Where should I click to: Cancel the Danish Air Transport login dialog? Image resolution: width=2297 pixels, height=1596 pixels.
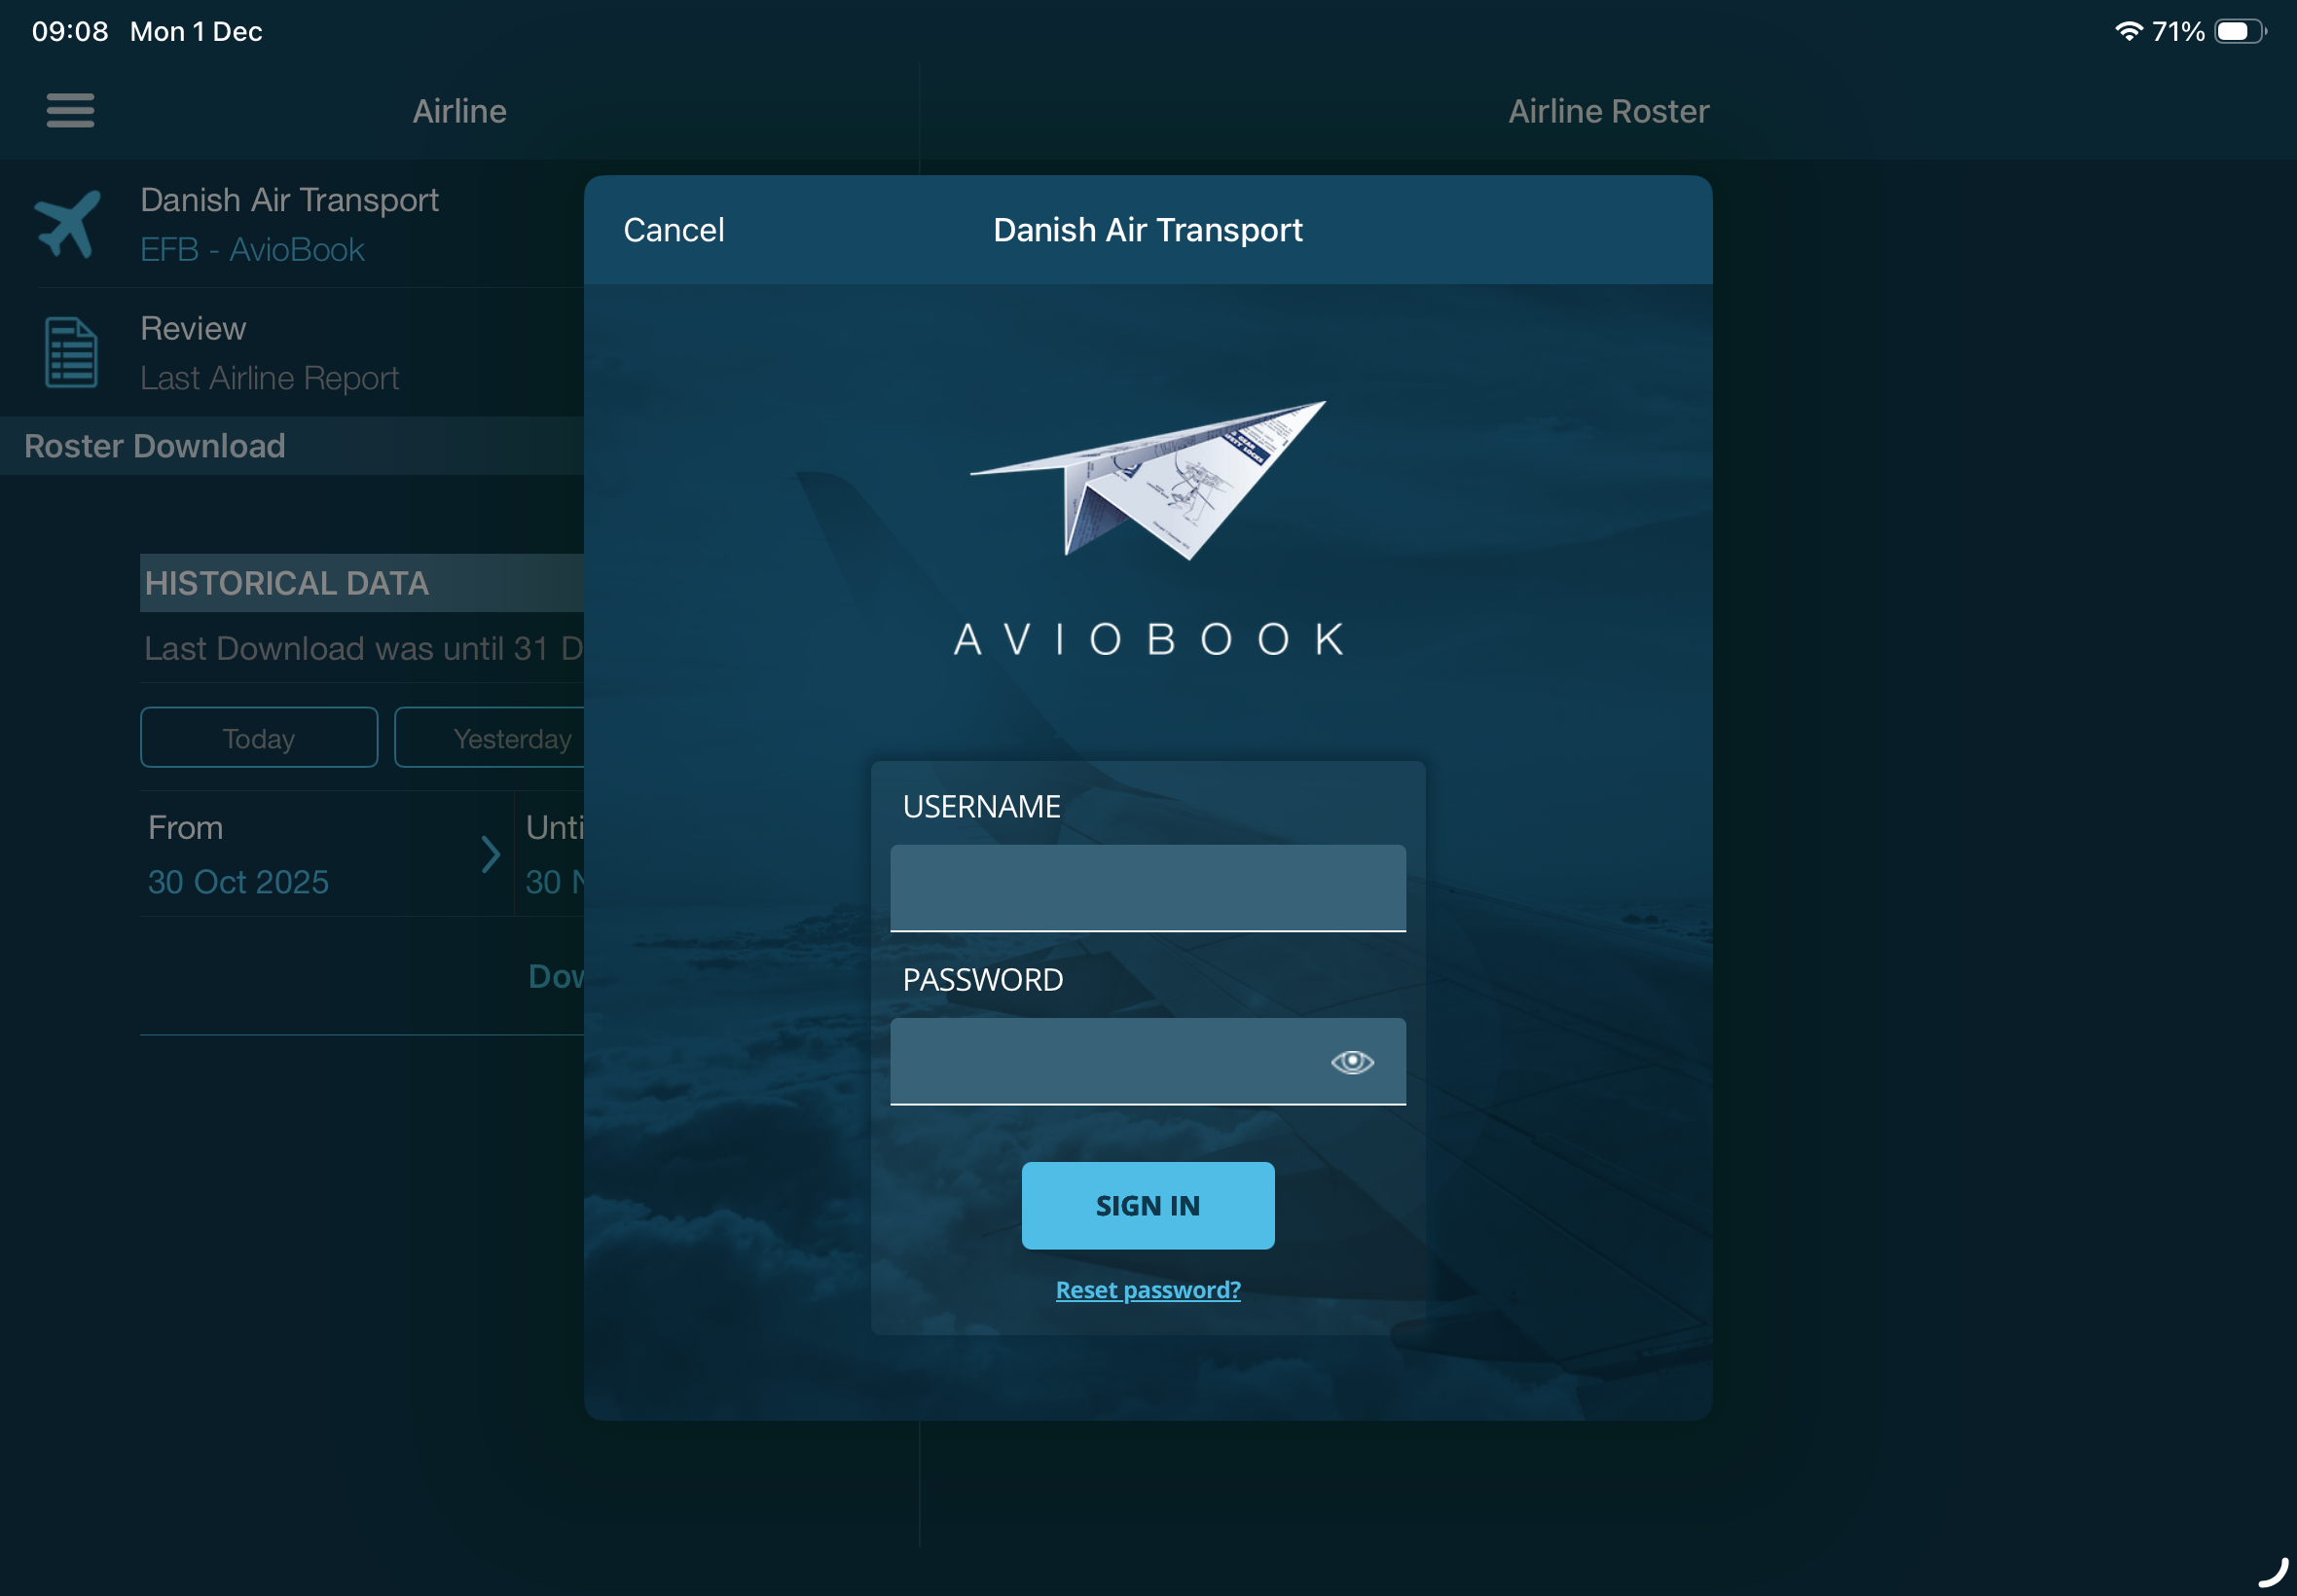(x=673, y=230)
